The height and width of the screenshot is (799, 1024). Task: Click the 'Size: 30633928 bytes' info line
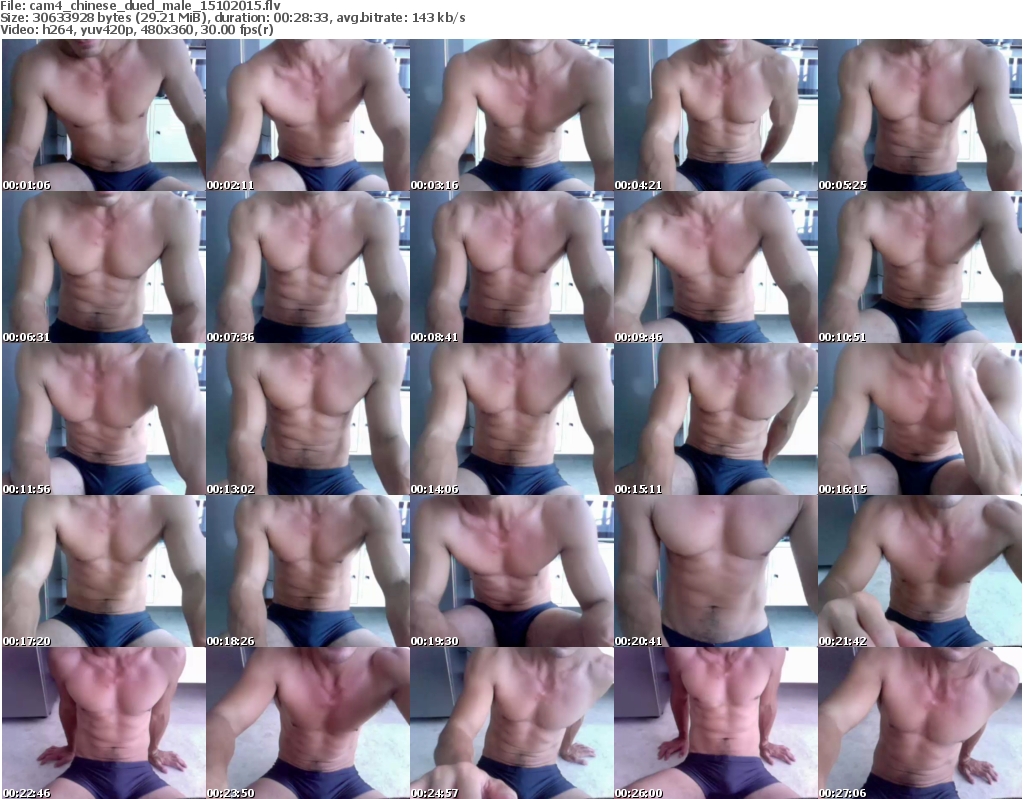coord(232,18)
